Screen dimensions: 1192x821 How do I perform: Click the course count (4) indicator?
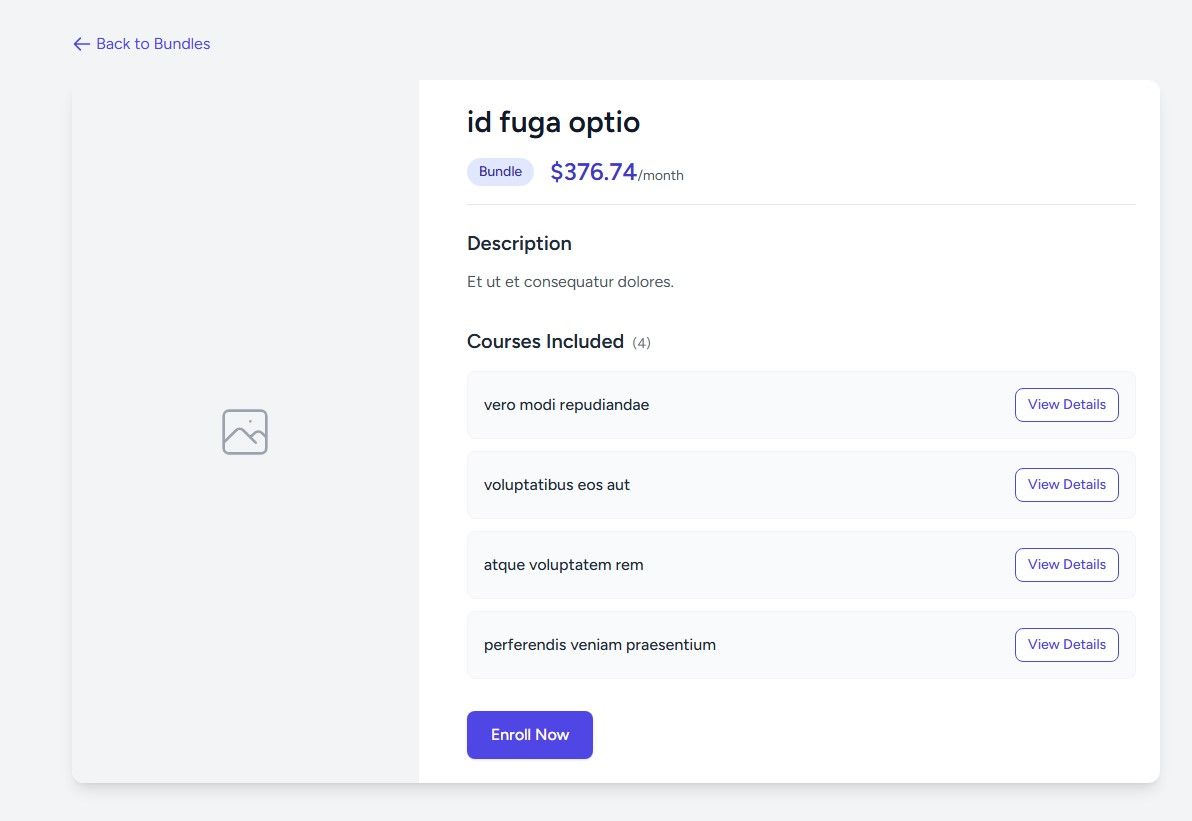pyautogui.click(x=641, y=343)
